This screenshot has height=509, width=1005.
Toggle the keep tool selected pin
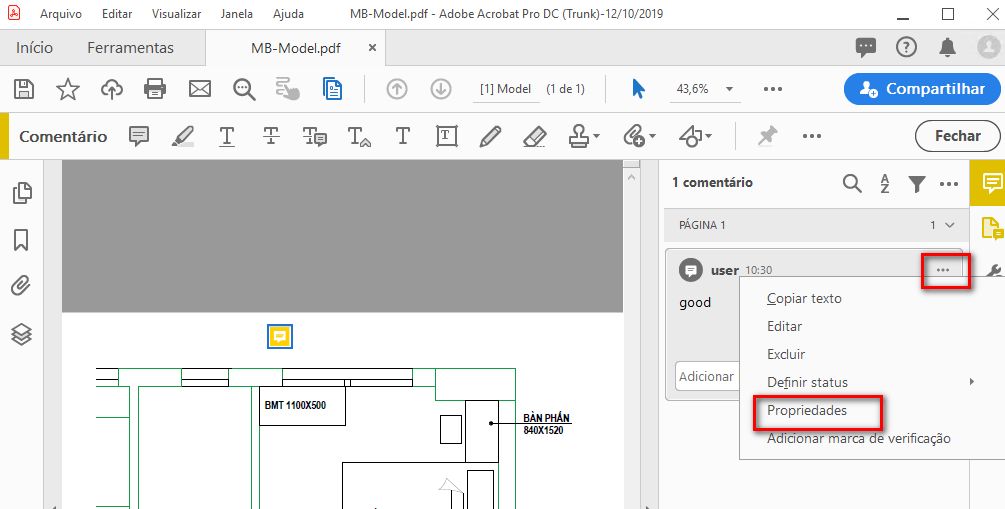coord(767,136)
